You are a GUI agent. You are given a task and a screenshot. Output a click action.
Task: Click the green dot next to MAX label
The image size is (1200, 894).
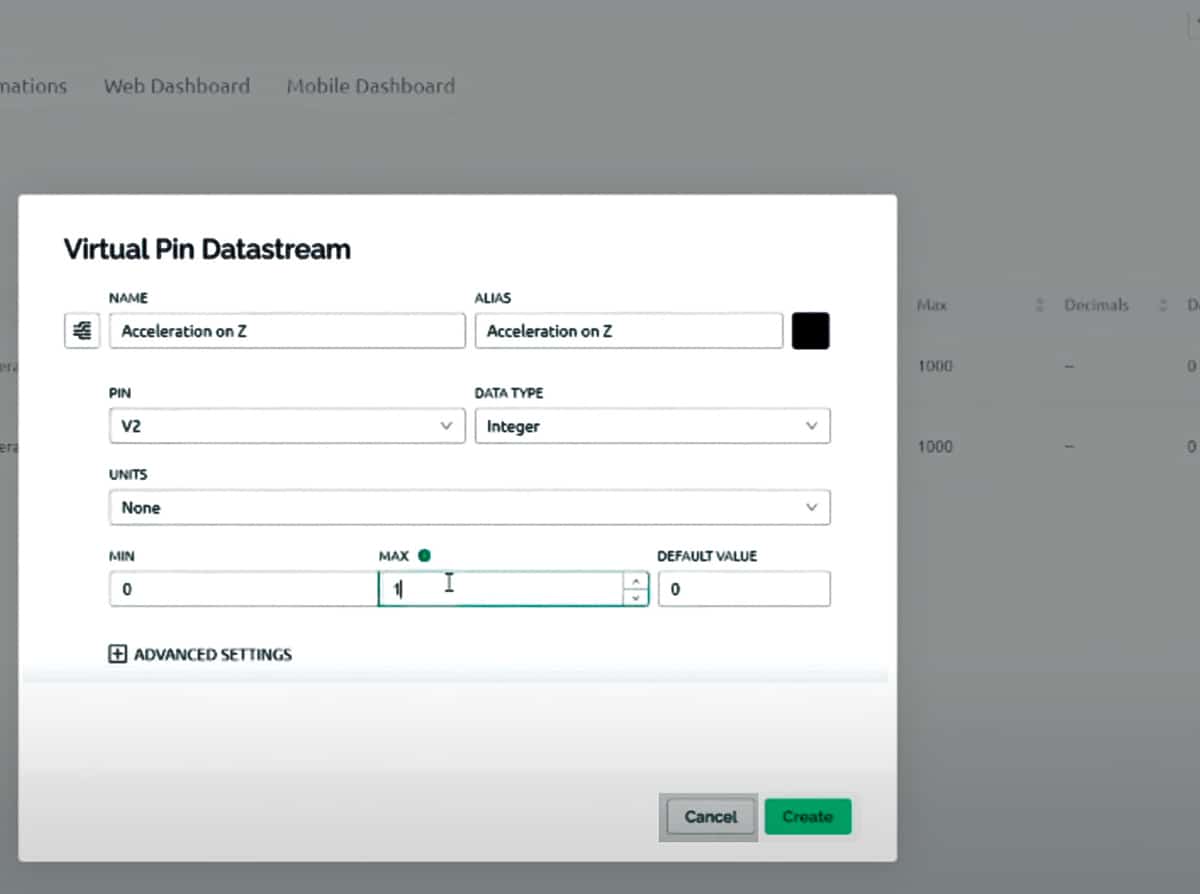point(424,556)
